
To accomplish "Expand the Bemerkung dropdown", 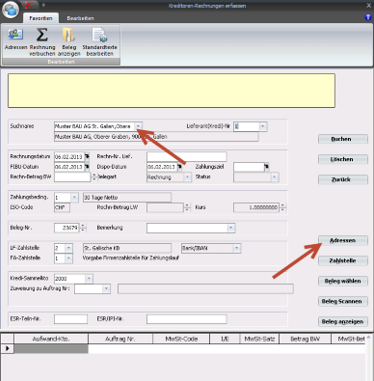I will tap(231, 228).
